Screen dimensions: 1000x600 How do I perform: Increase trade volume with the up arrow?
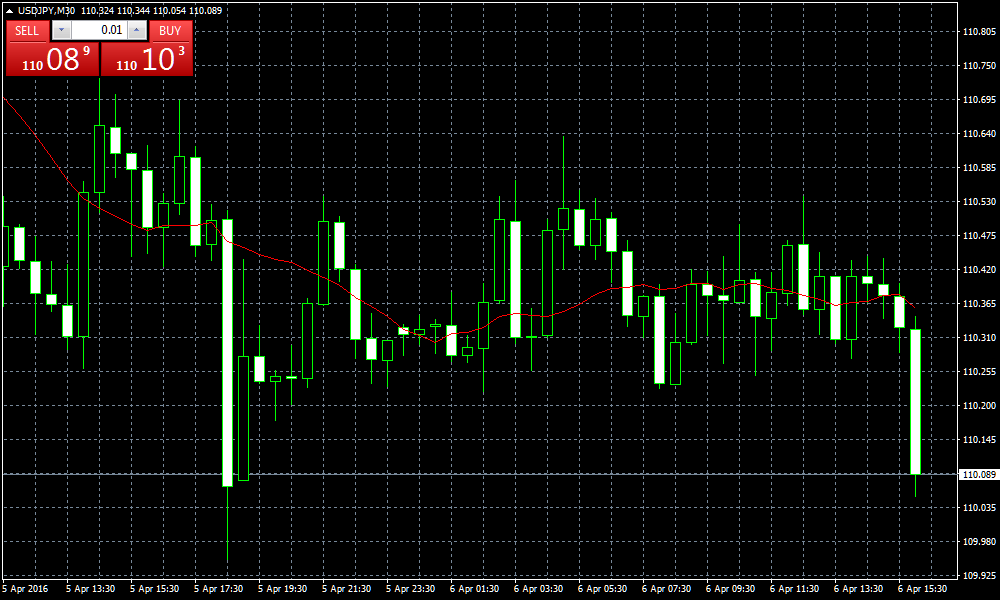pos(136,31)
